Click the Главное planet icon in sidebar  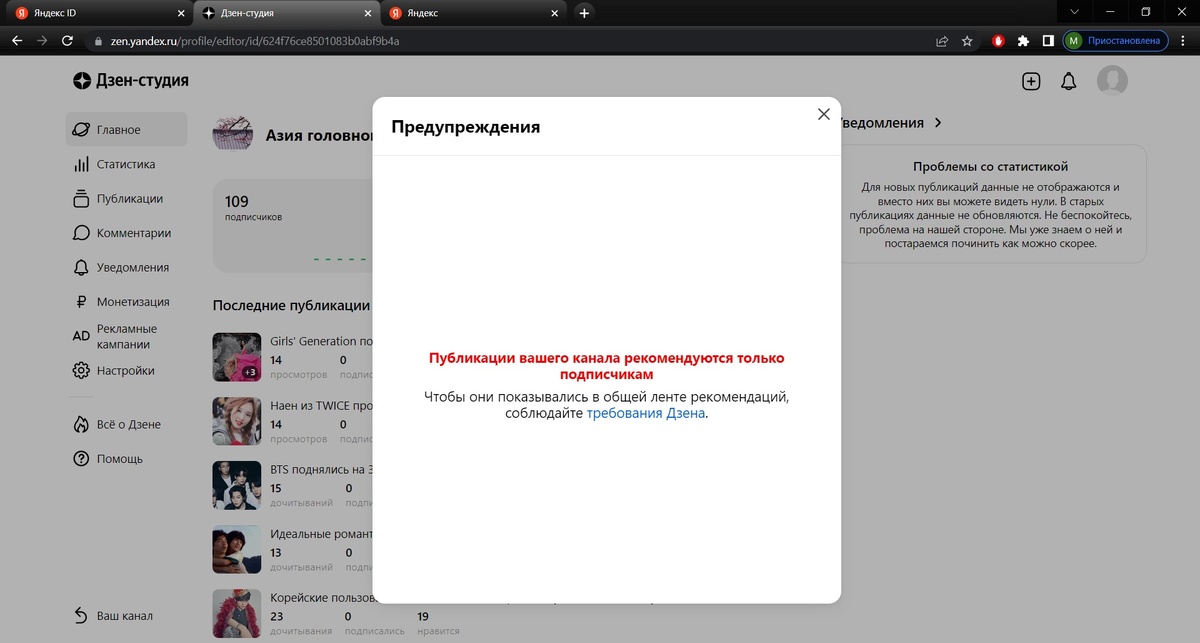coord(82,130)
